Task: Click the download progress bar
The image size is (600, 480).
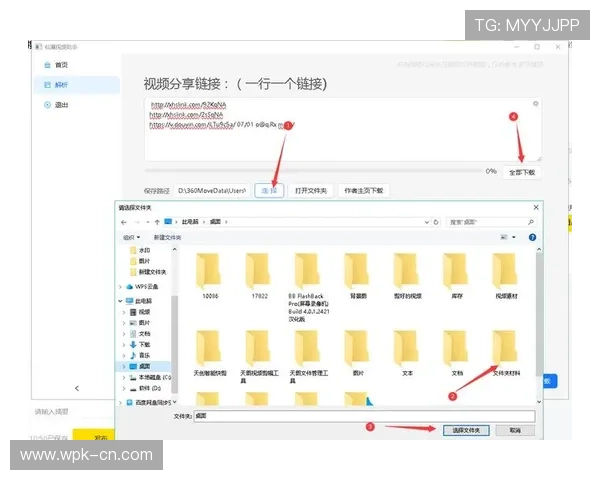Action: coord(314,171)
